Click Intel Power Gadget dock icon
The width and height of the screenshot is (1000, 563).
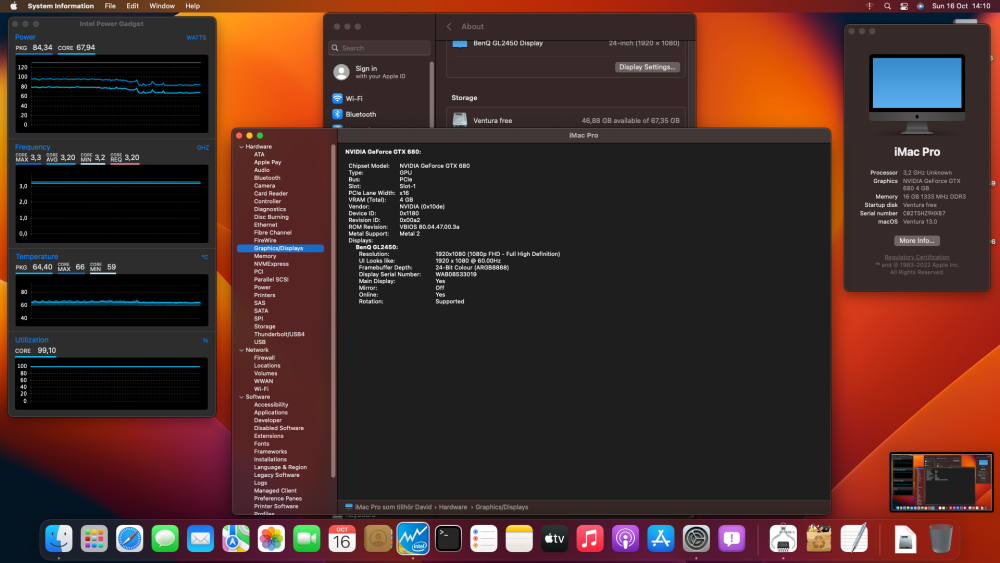point(413,539)
